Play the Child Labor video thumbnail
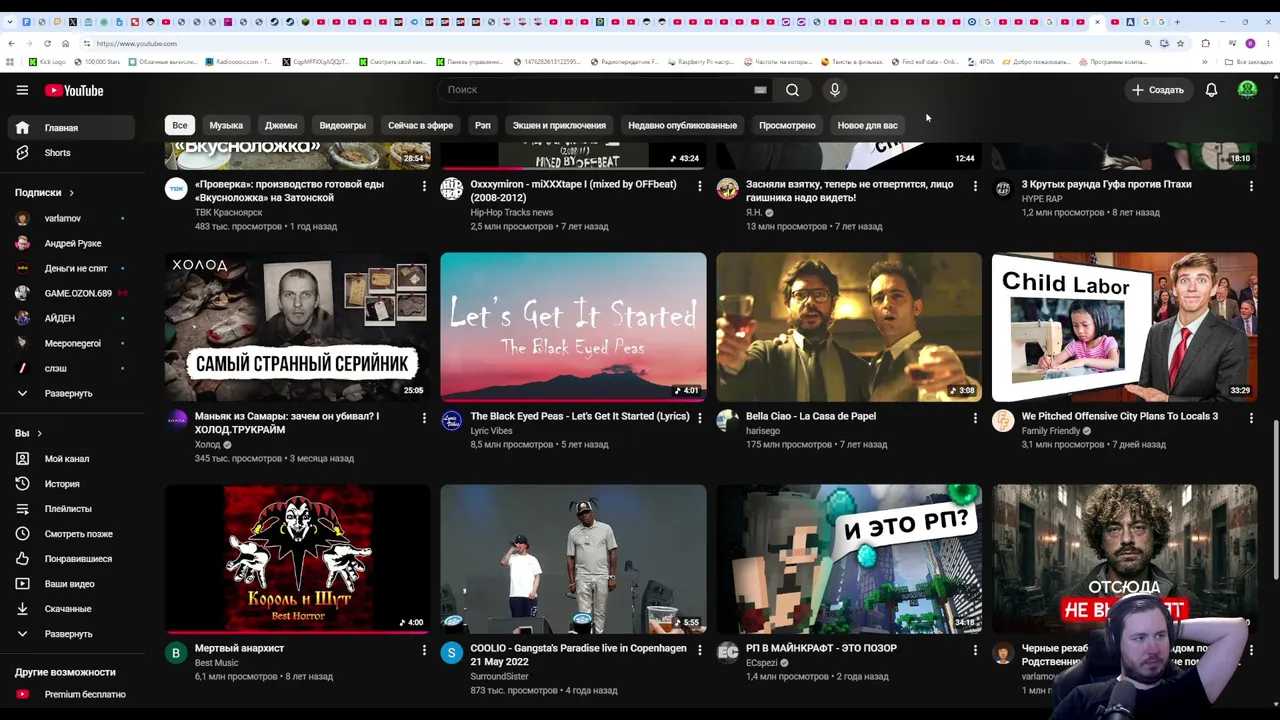Screen dimensions: 1280x720 coord(1124,327)
